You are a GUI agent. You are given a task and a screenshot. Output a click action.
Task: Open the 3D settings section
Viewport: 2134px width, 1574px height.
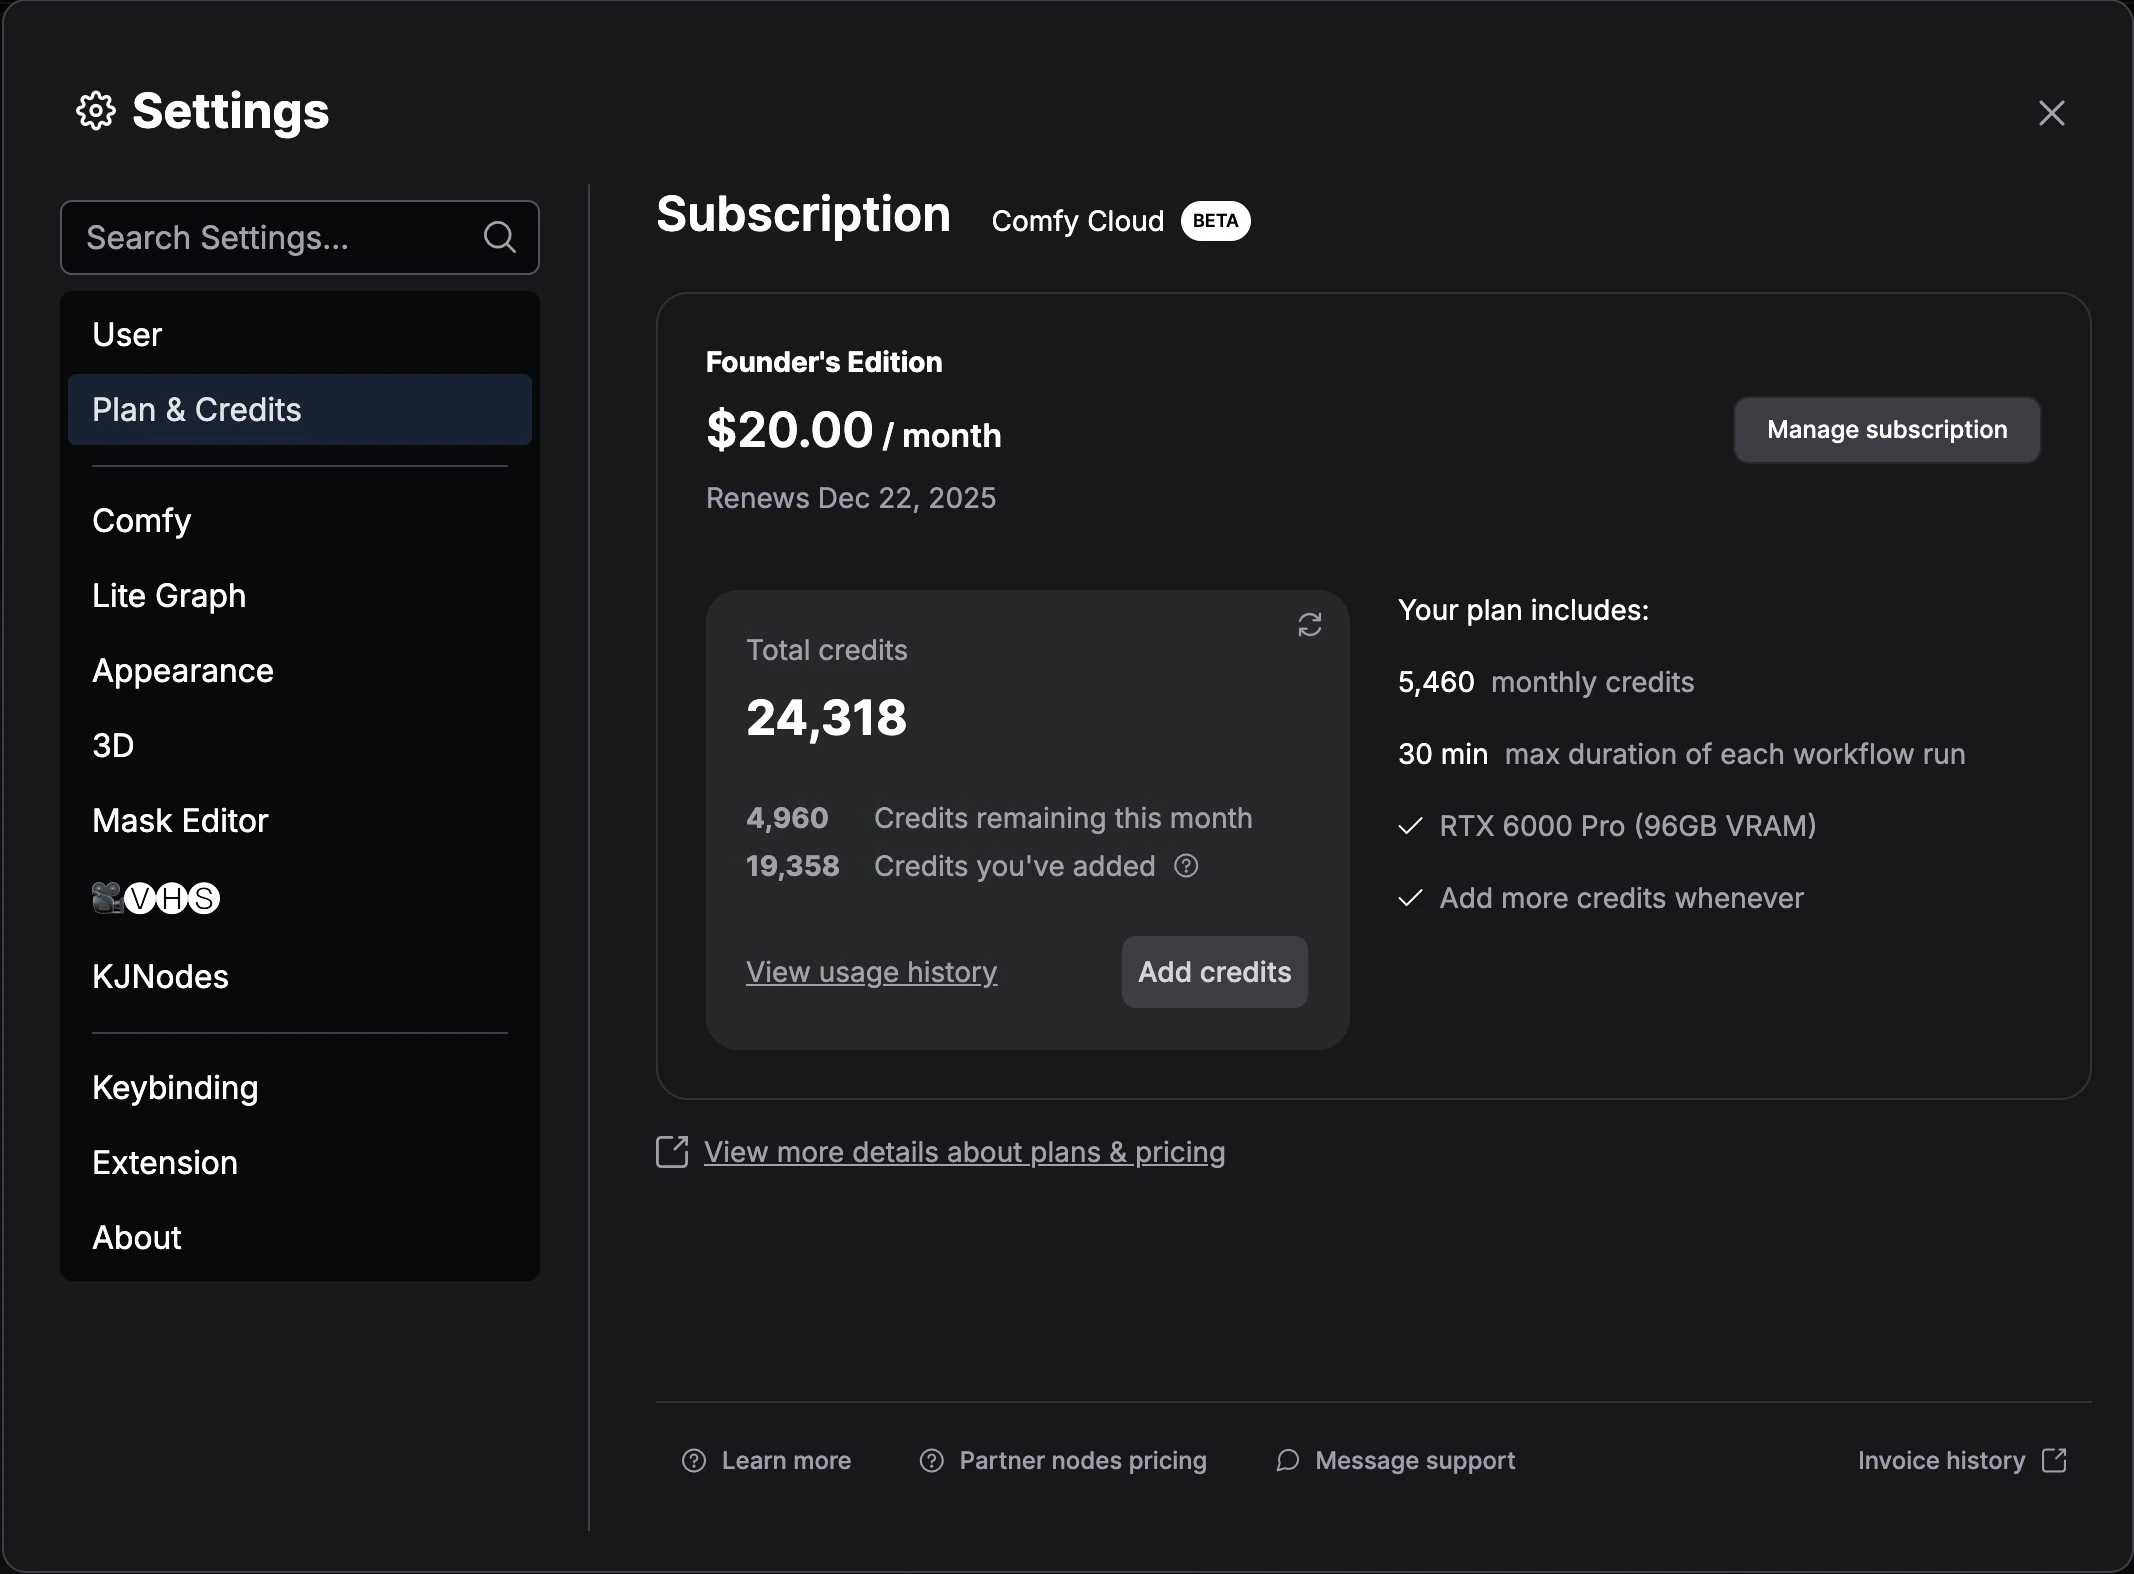pos(112,745)
